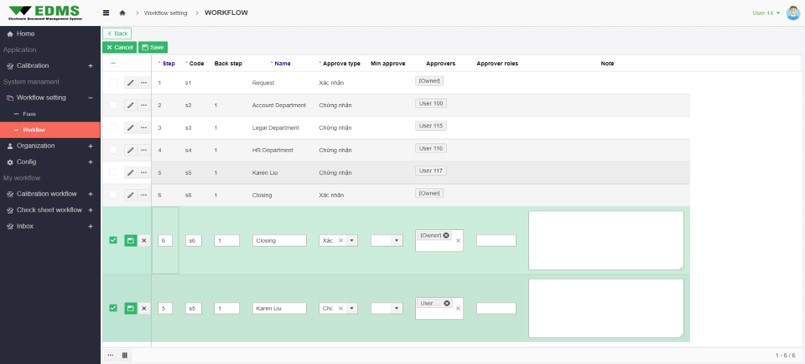Image resolution: width=805 pixels, height=364 pixels.
Task: Select the unedited Closing row checkbox
Action: coord(113,195)
